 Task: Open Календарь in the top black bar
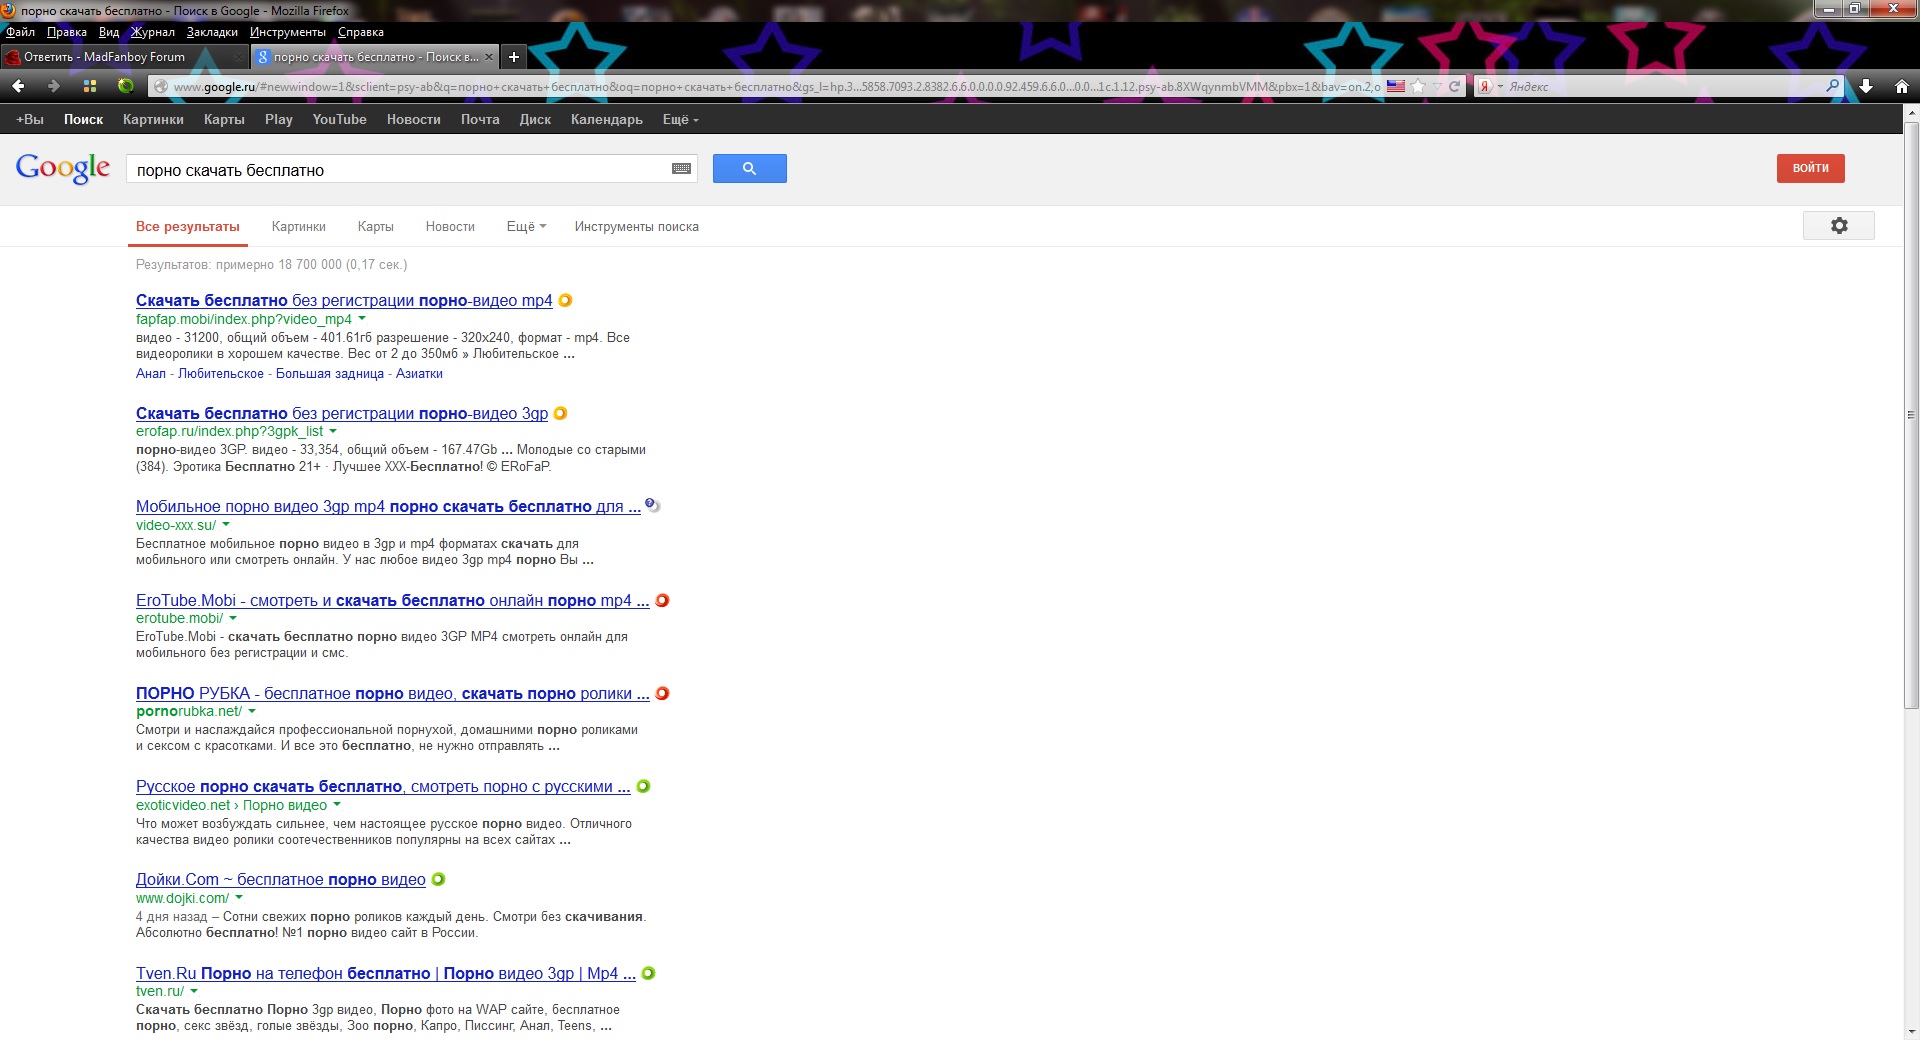pyautogui.click(x=606, y=119)
